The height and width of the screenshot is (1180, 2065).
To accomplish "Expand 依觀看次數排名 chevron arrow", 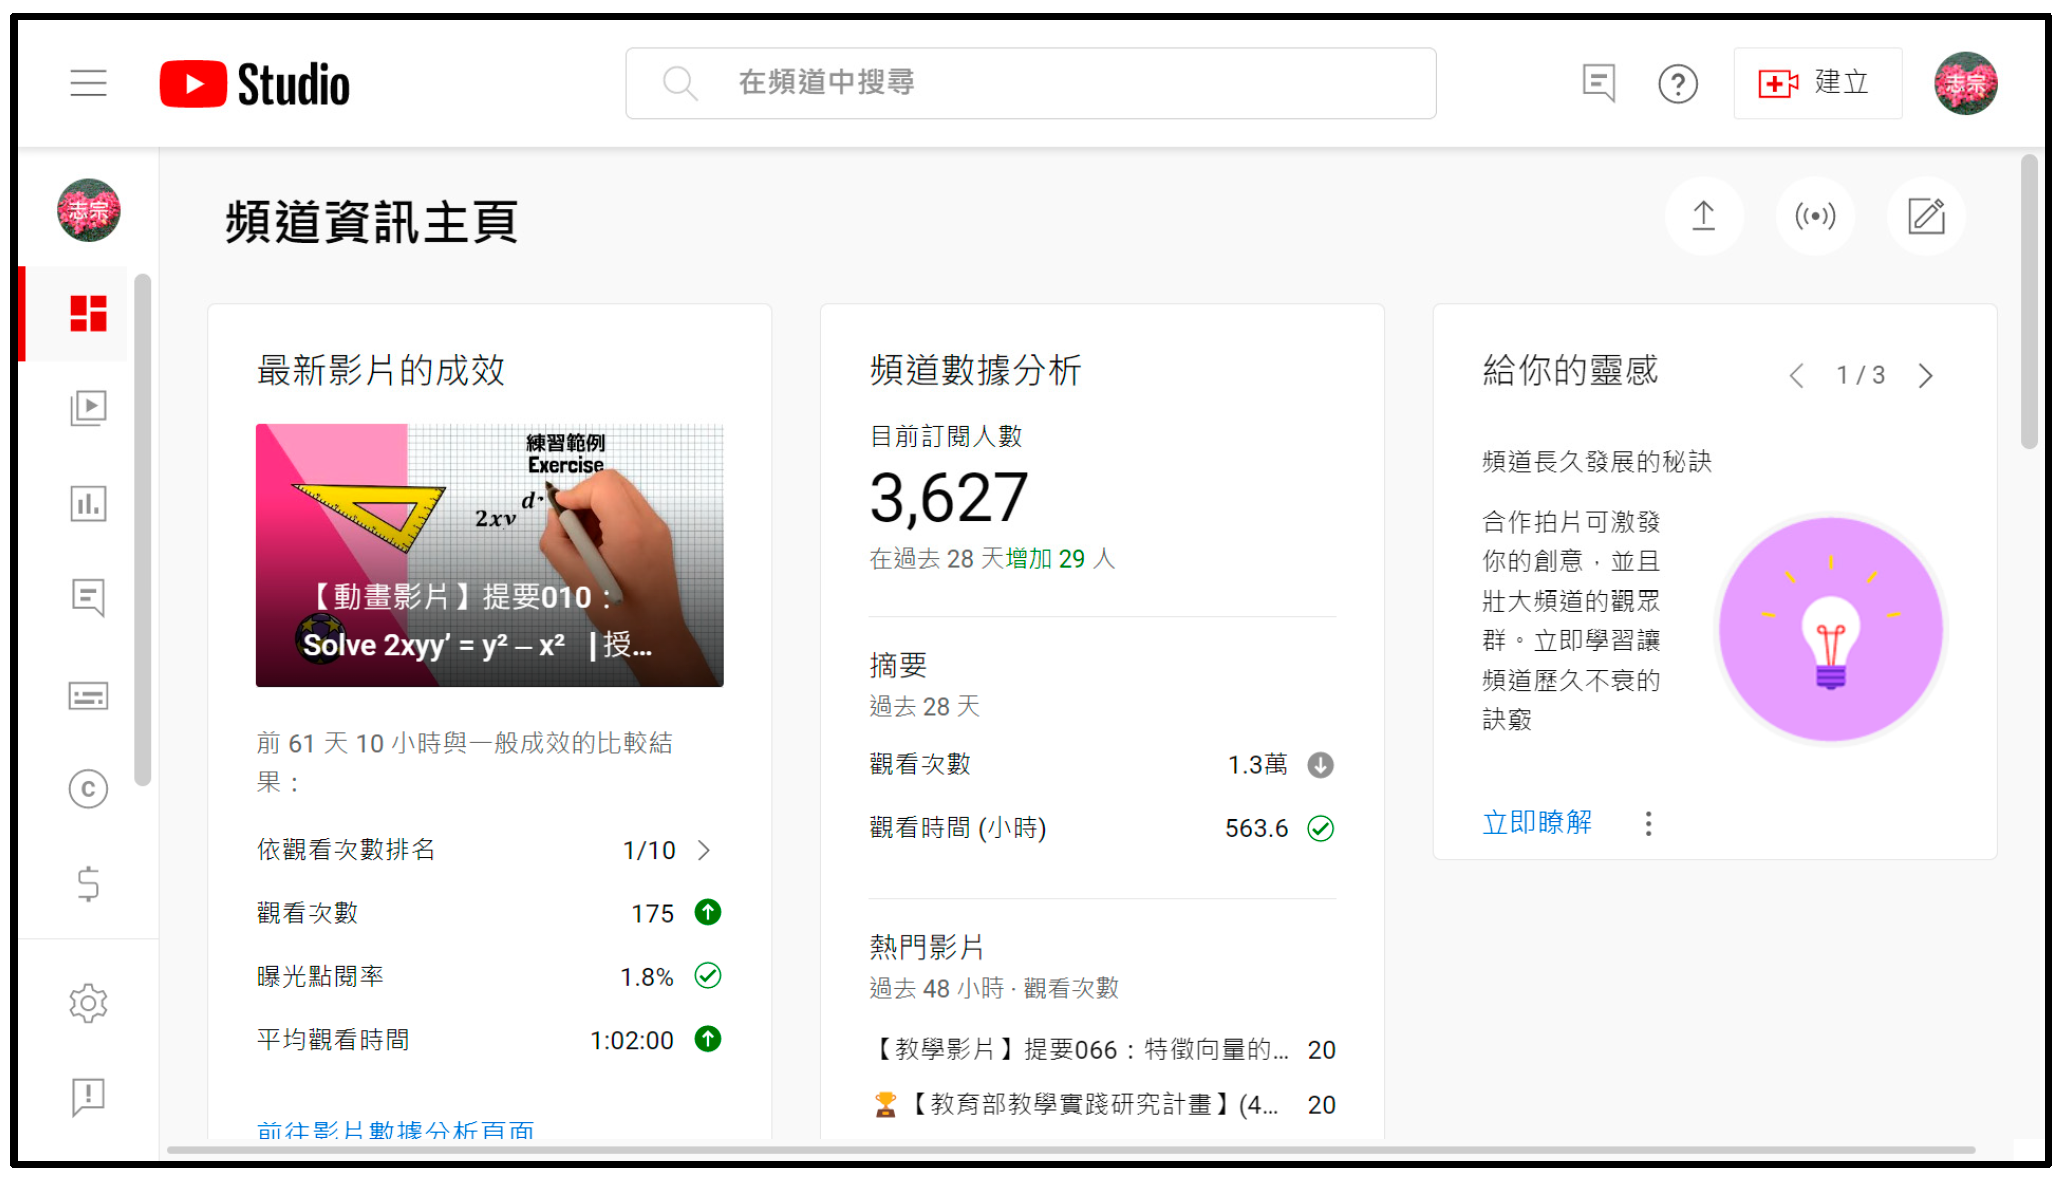I will 704,850.
